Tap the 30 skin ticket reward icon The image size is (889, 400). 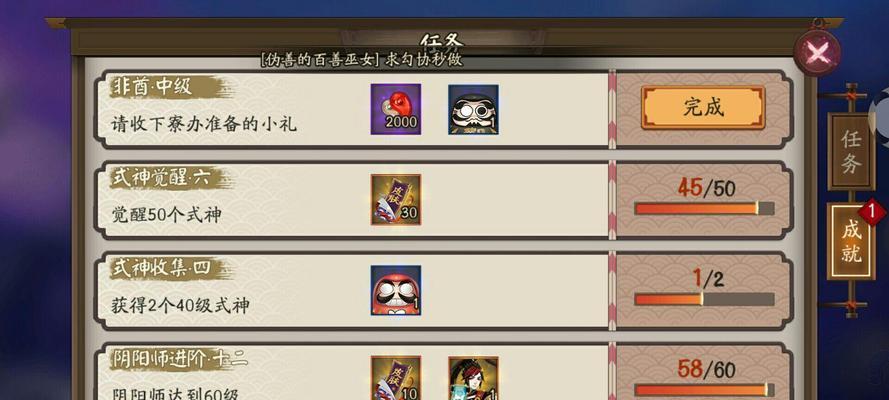396,199
